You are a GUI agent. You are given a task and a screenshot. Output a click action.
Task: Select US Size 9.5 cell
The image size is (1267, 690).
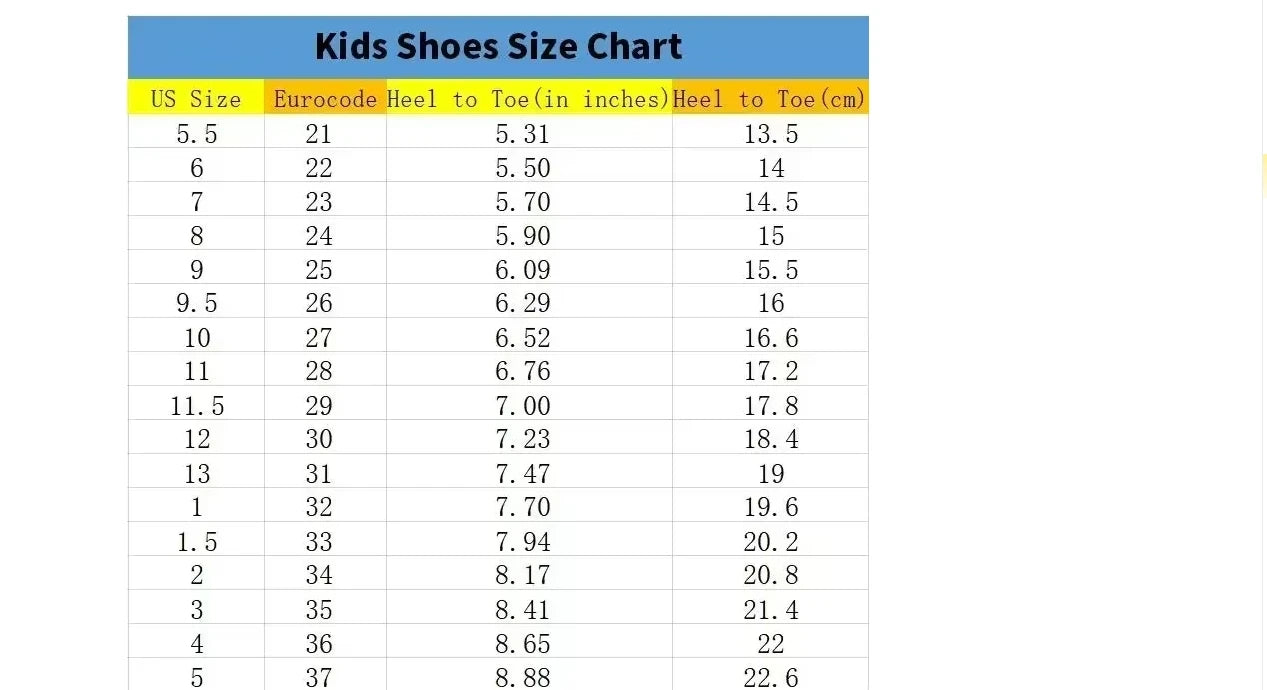[x=196, y=303]
